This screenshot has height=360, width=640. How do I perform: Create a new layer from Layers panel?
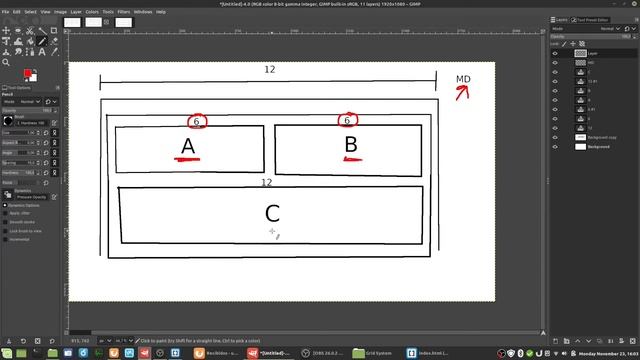(x=556, y=341)
